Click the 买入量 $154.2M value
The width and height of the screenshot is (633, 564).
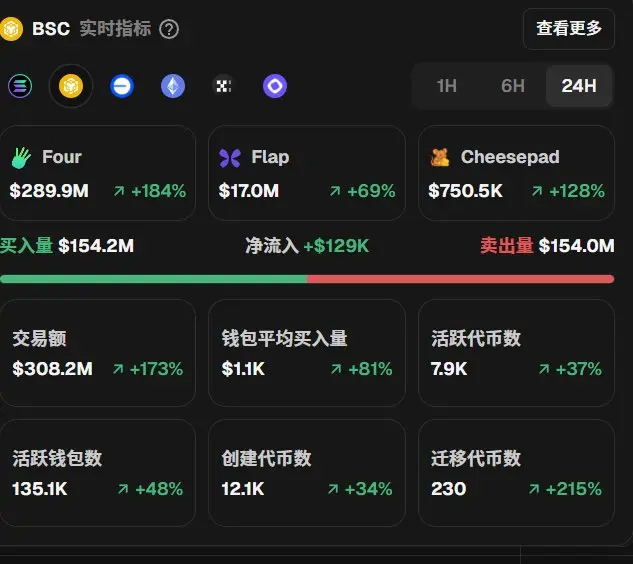[x=96, y=246]
